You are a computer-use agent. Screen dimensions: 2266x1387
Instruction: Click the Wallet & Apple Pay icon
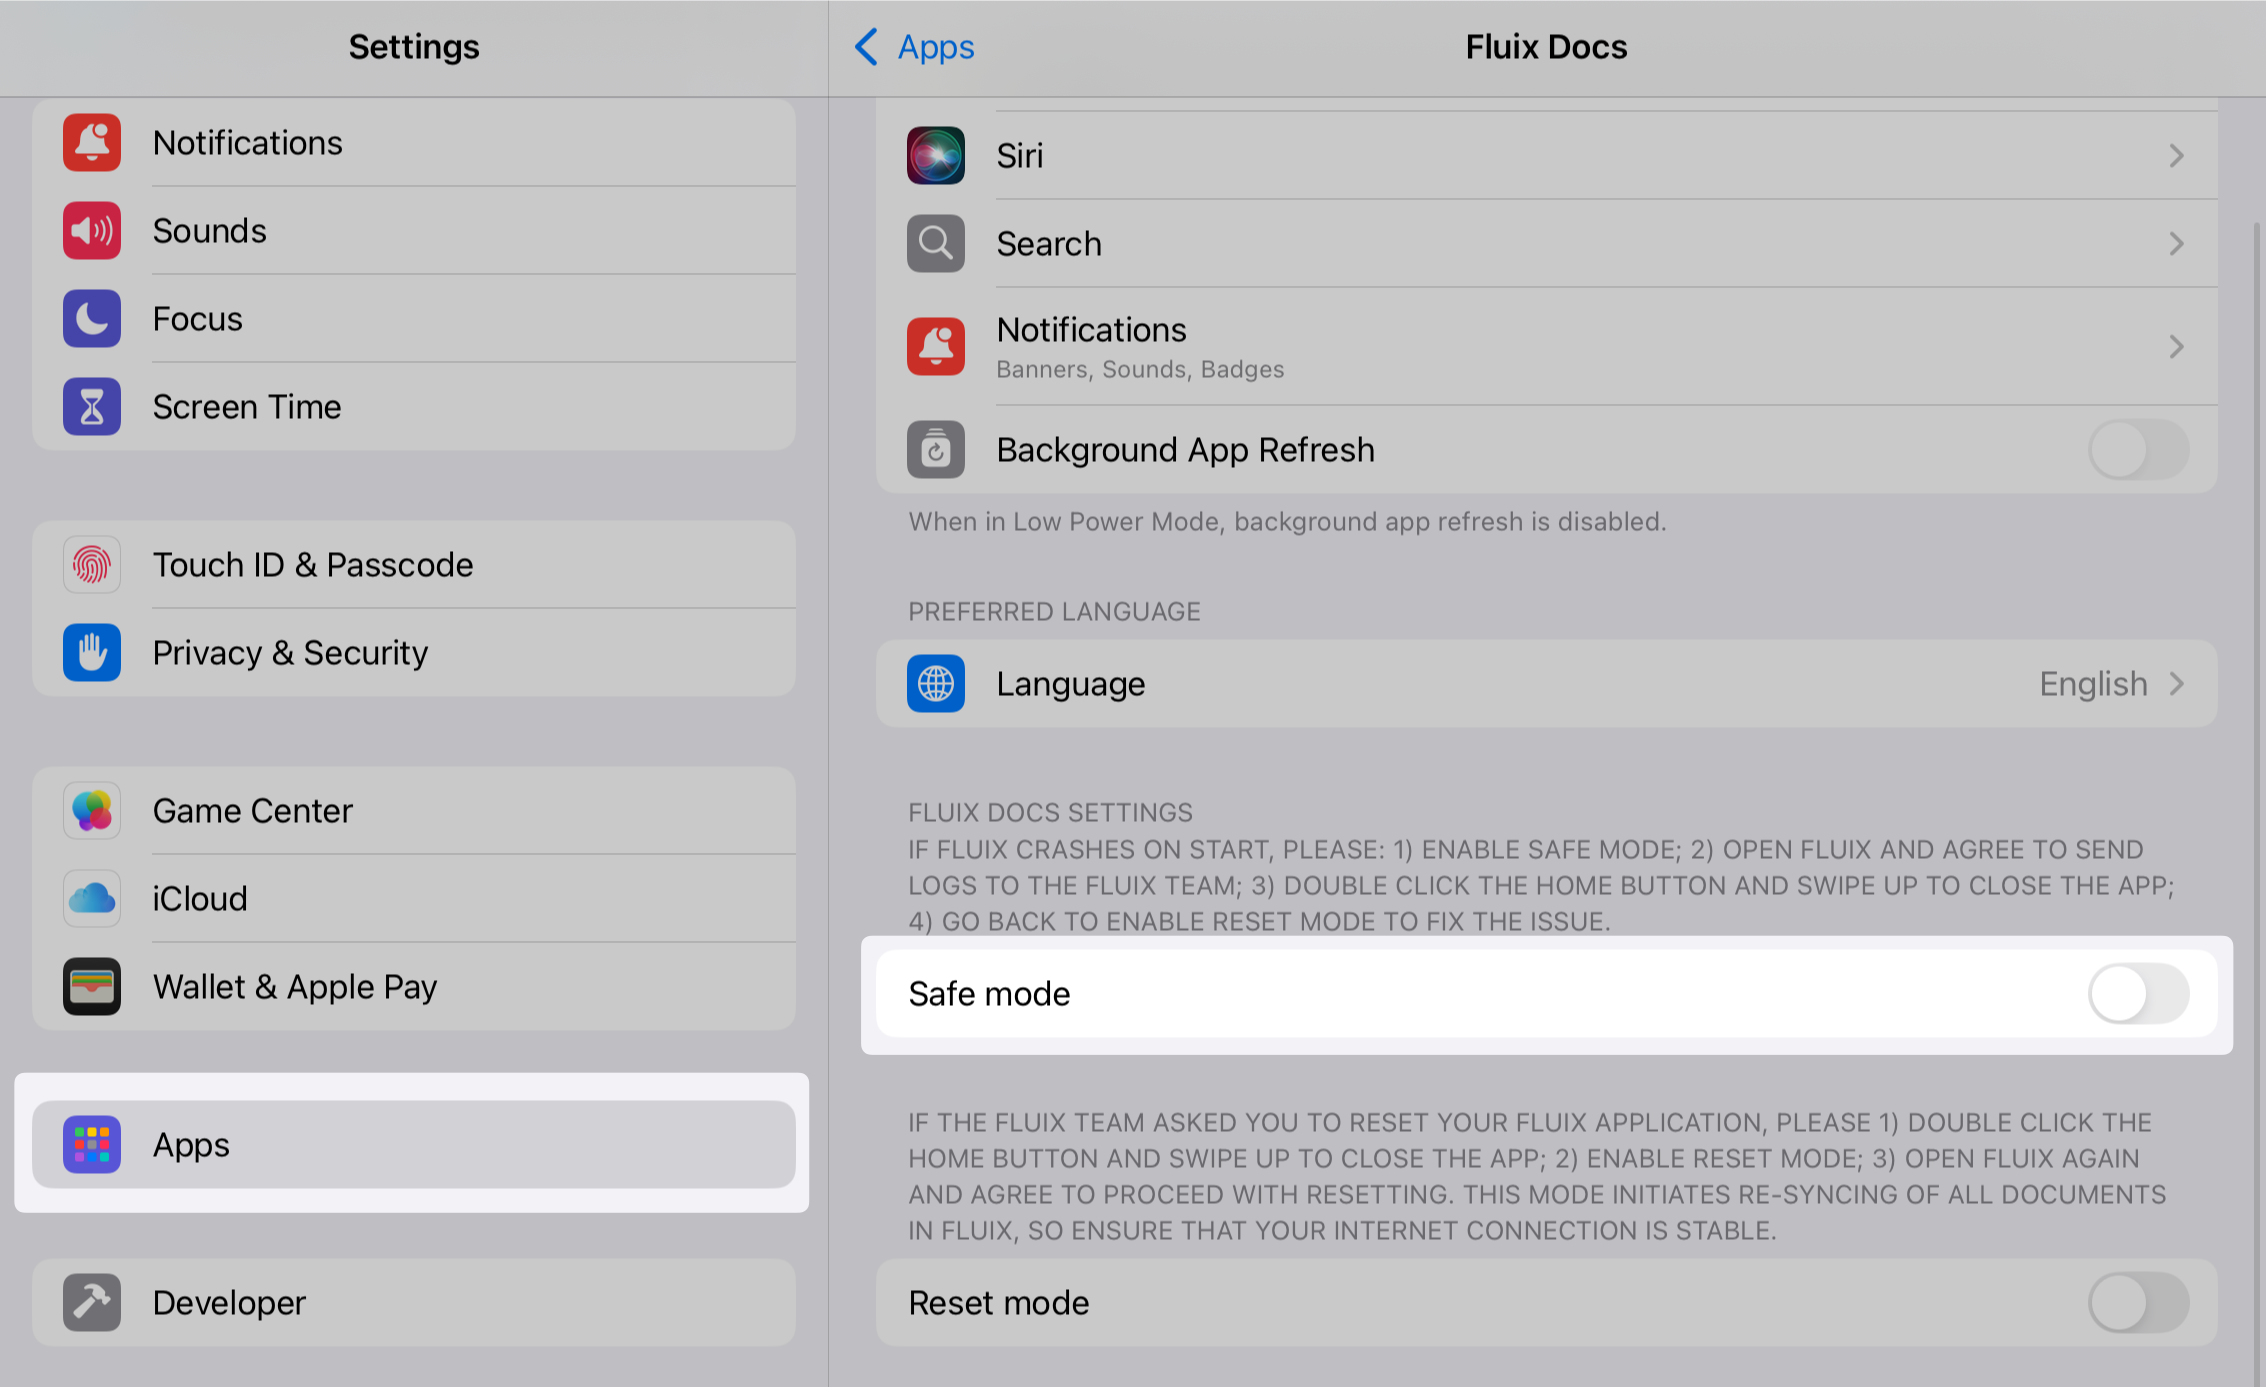click(92, 987)
